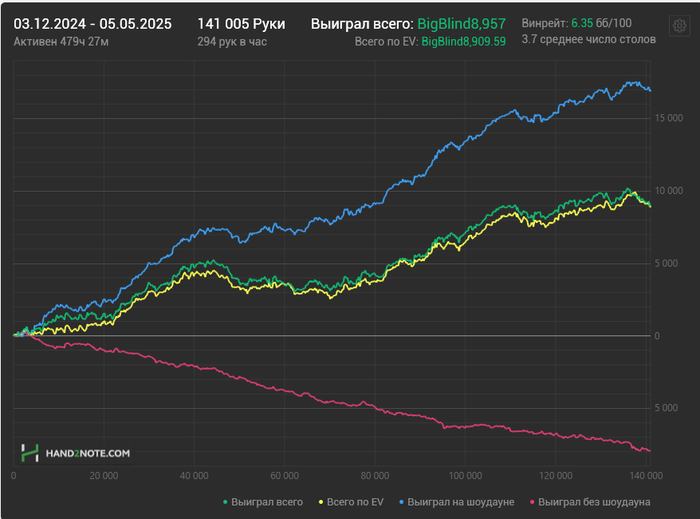700x519 pixels.
Task: Click the 'Выиграл всего:' header label
Action: (x=362, y=24)
